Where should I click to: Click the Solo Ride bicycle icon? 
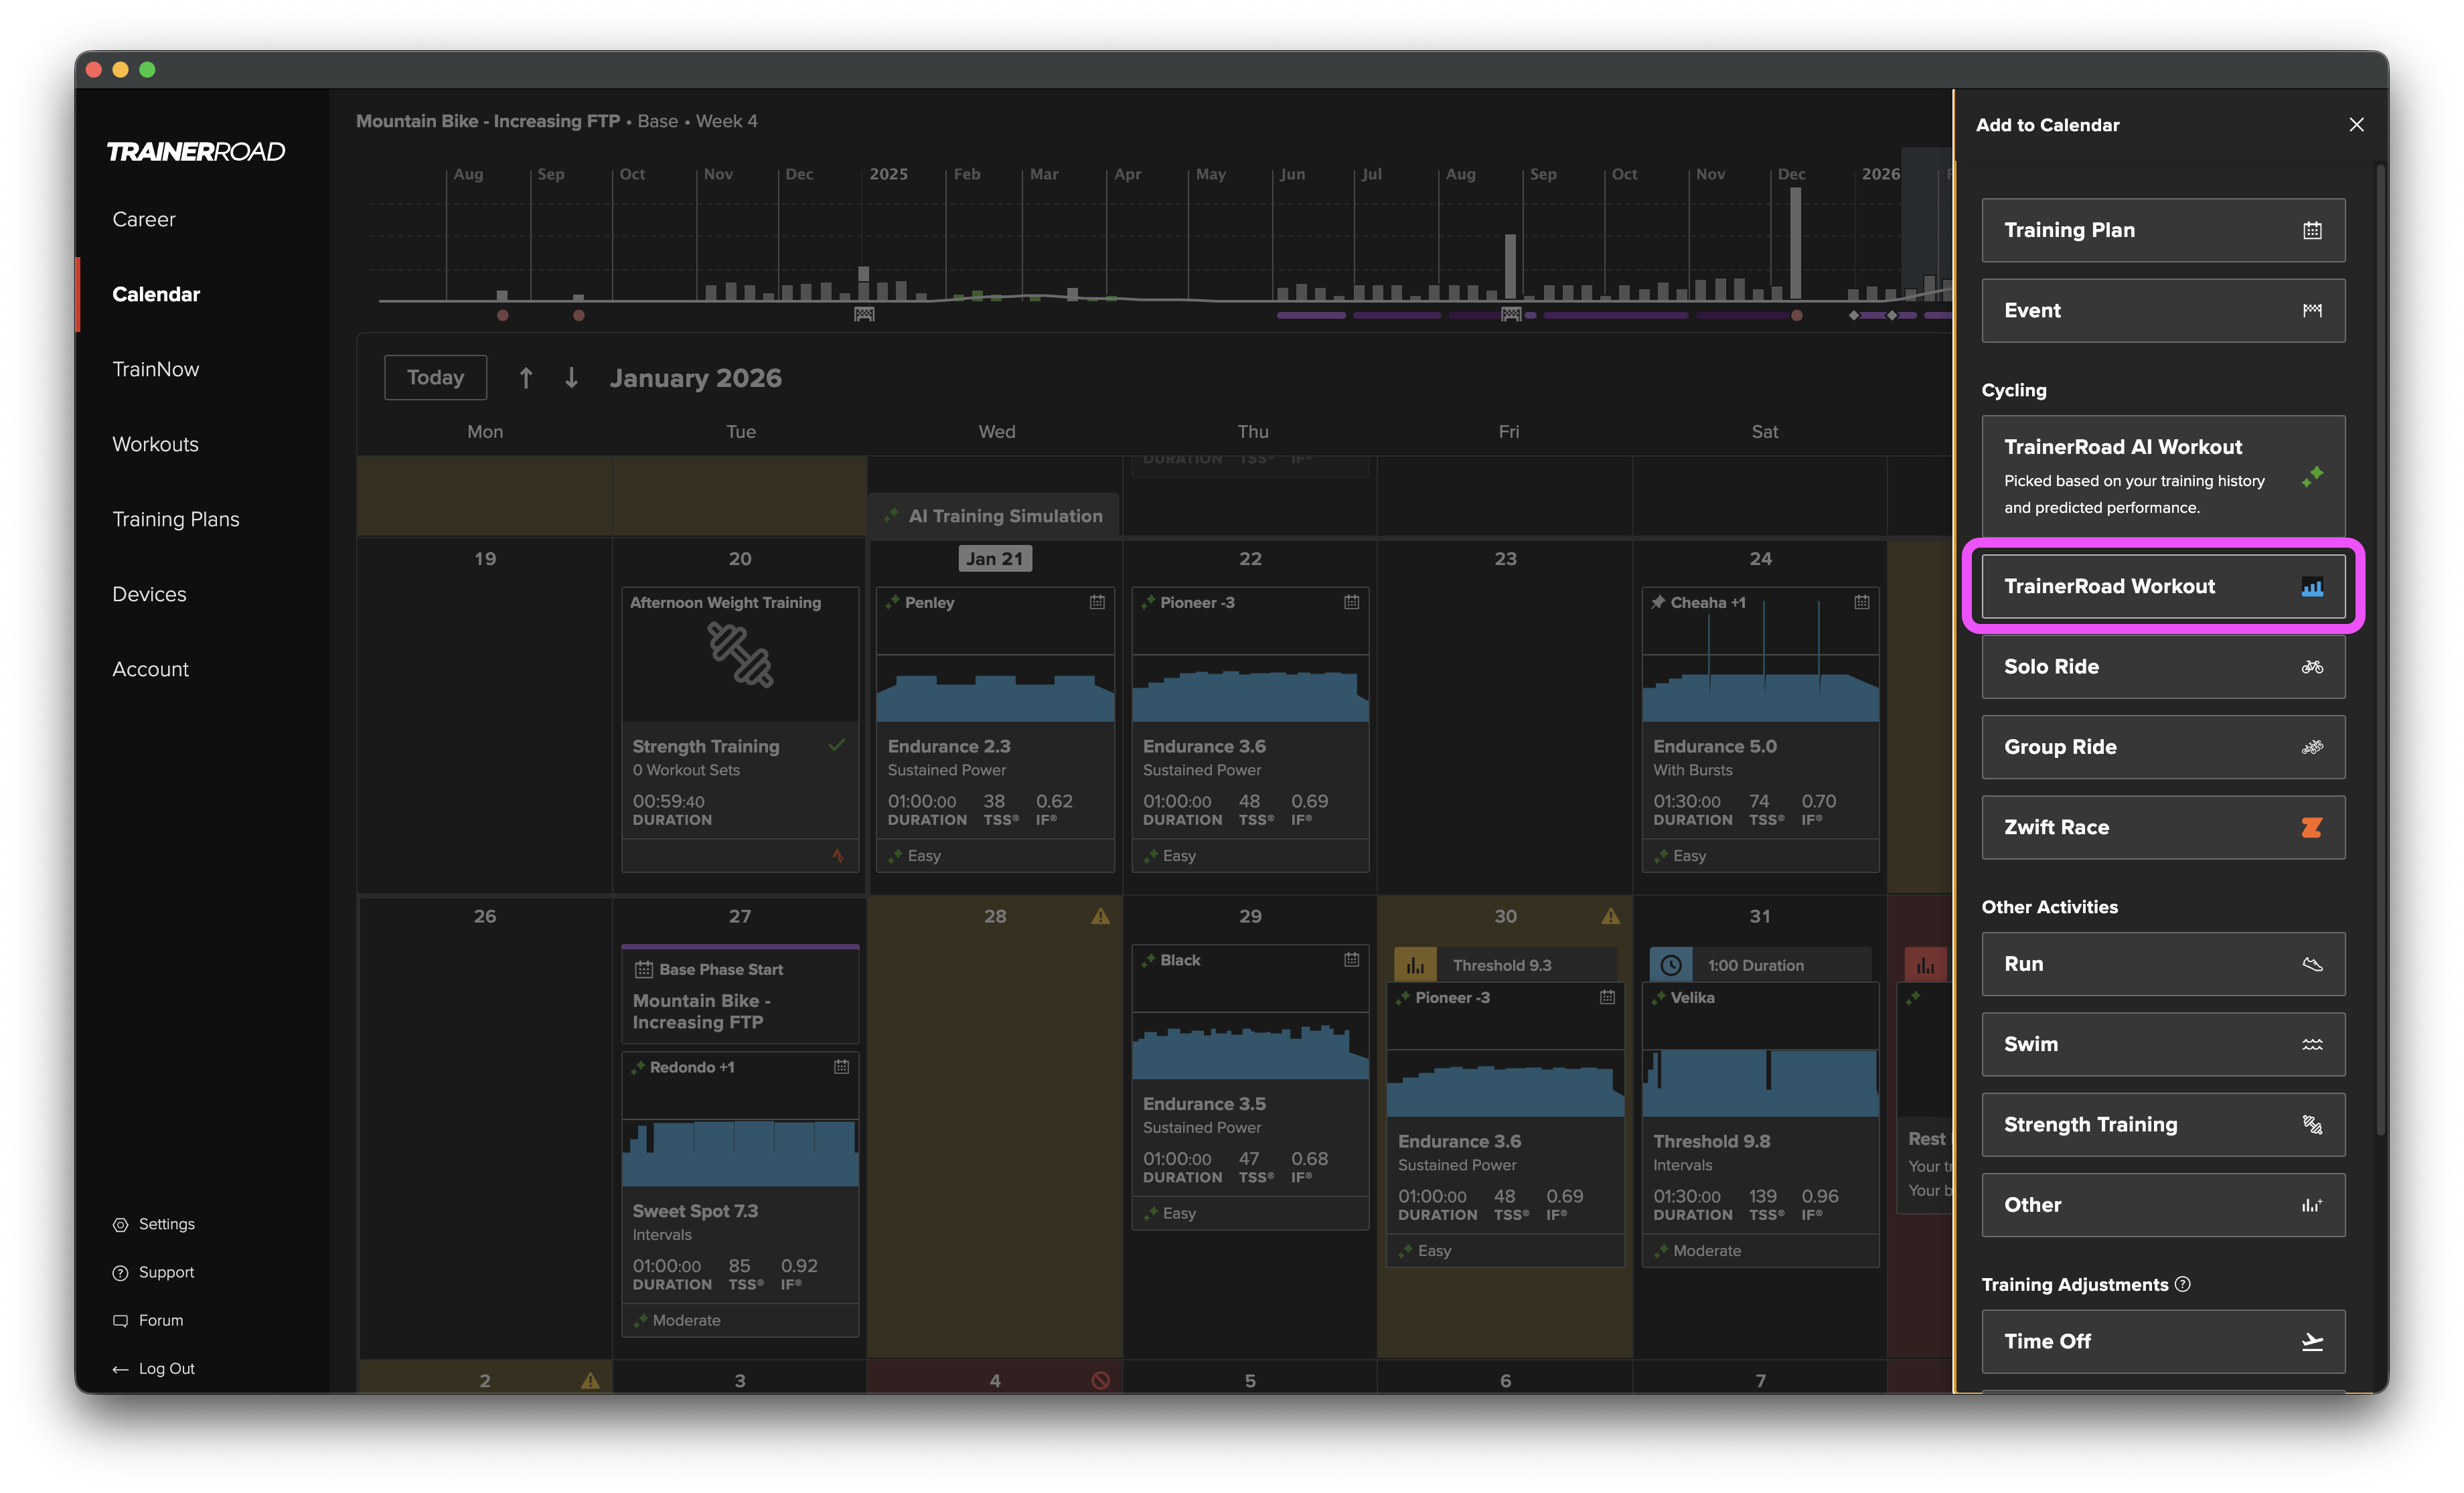pos(2312,667)
